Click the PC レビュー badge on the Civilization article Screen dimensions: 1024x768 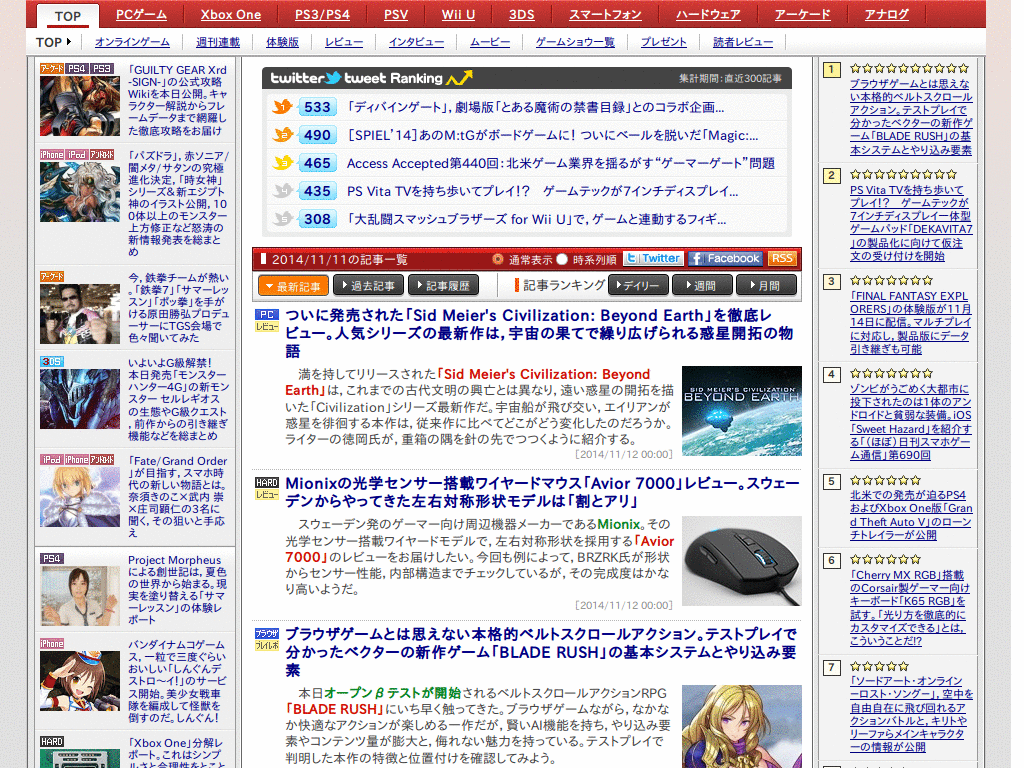(x=269, y=318)
